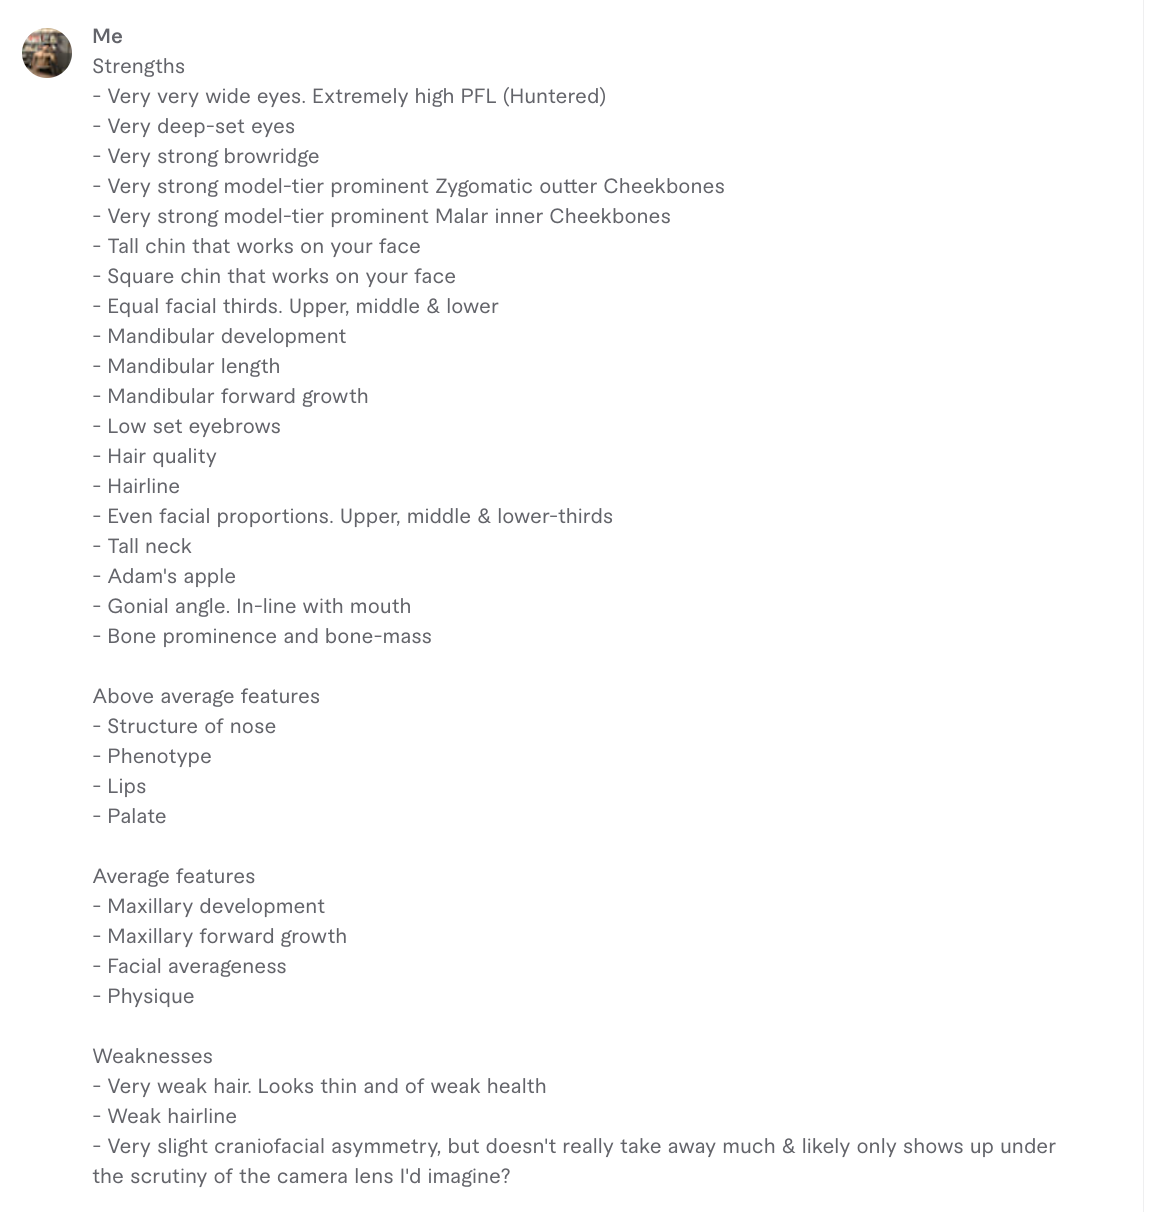This screenshot has height=1212, width=1153.
Task: Select the Zygomatic outter Cheekbones line
Action: [x=408, y=186]
